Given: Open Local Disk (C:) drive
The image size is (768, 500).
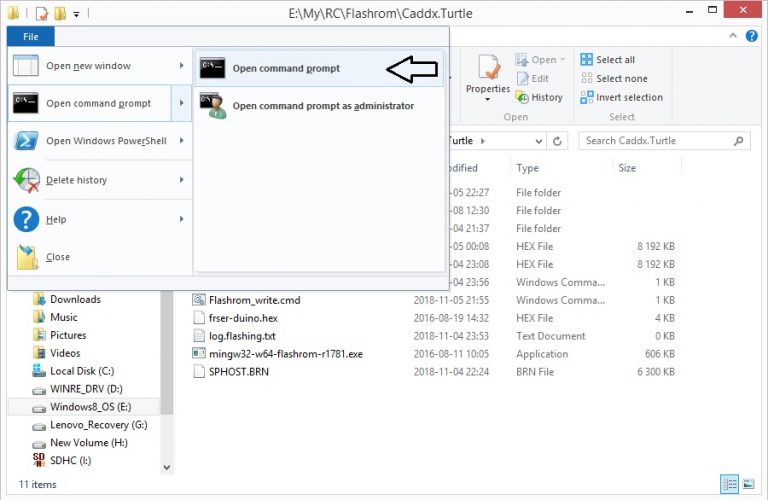Looking at the screenshot, I should 82,371.
